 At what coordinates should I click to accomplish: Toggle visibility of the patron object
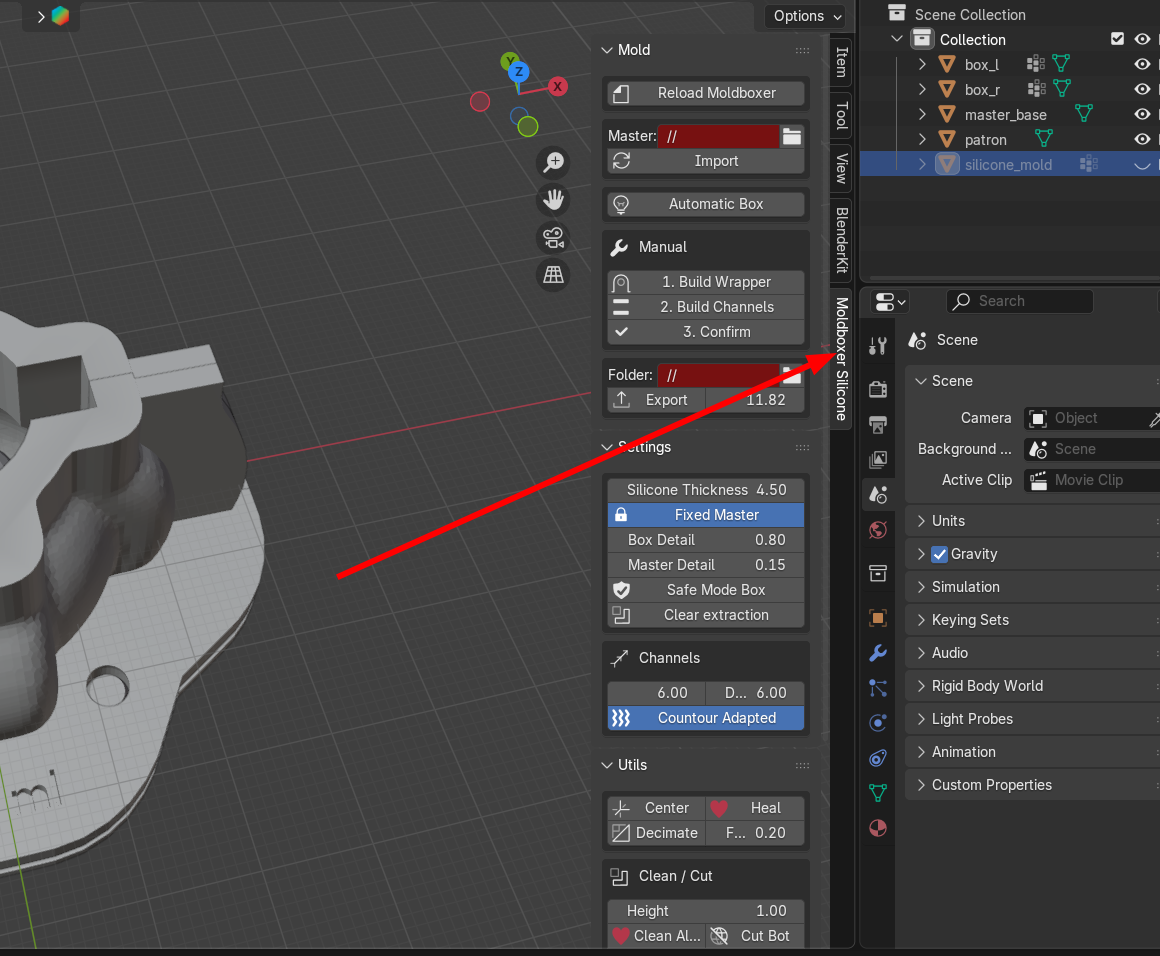(x=1141, y=139)
